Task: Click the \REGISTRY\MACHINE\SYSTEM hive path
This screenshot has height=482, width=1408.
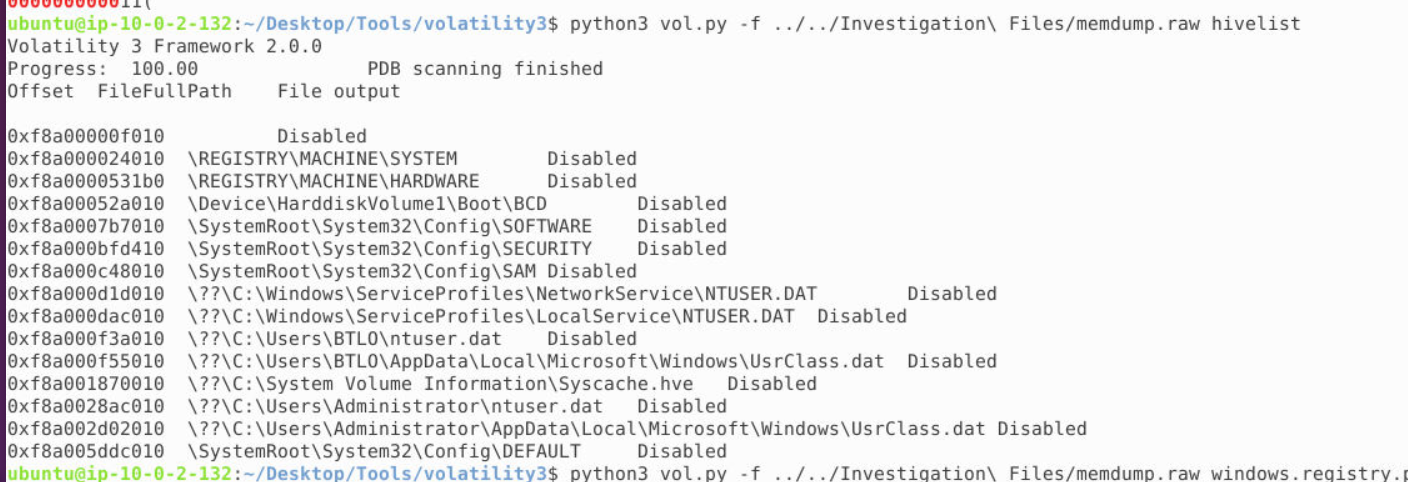Action: [x=322, y=158]
